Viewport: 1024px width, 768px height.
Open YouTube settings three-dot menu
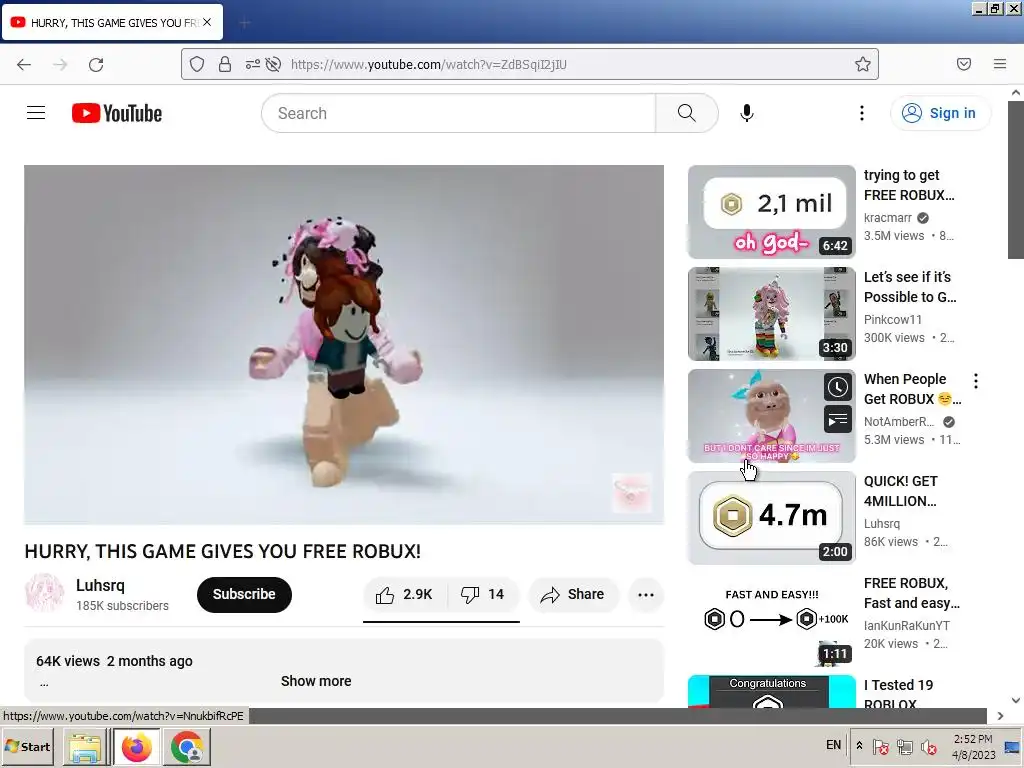pos(861,113)
